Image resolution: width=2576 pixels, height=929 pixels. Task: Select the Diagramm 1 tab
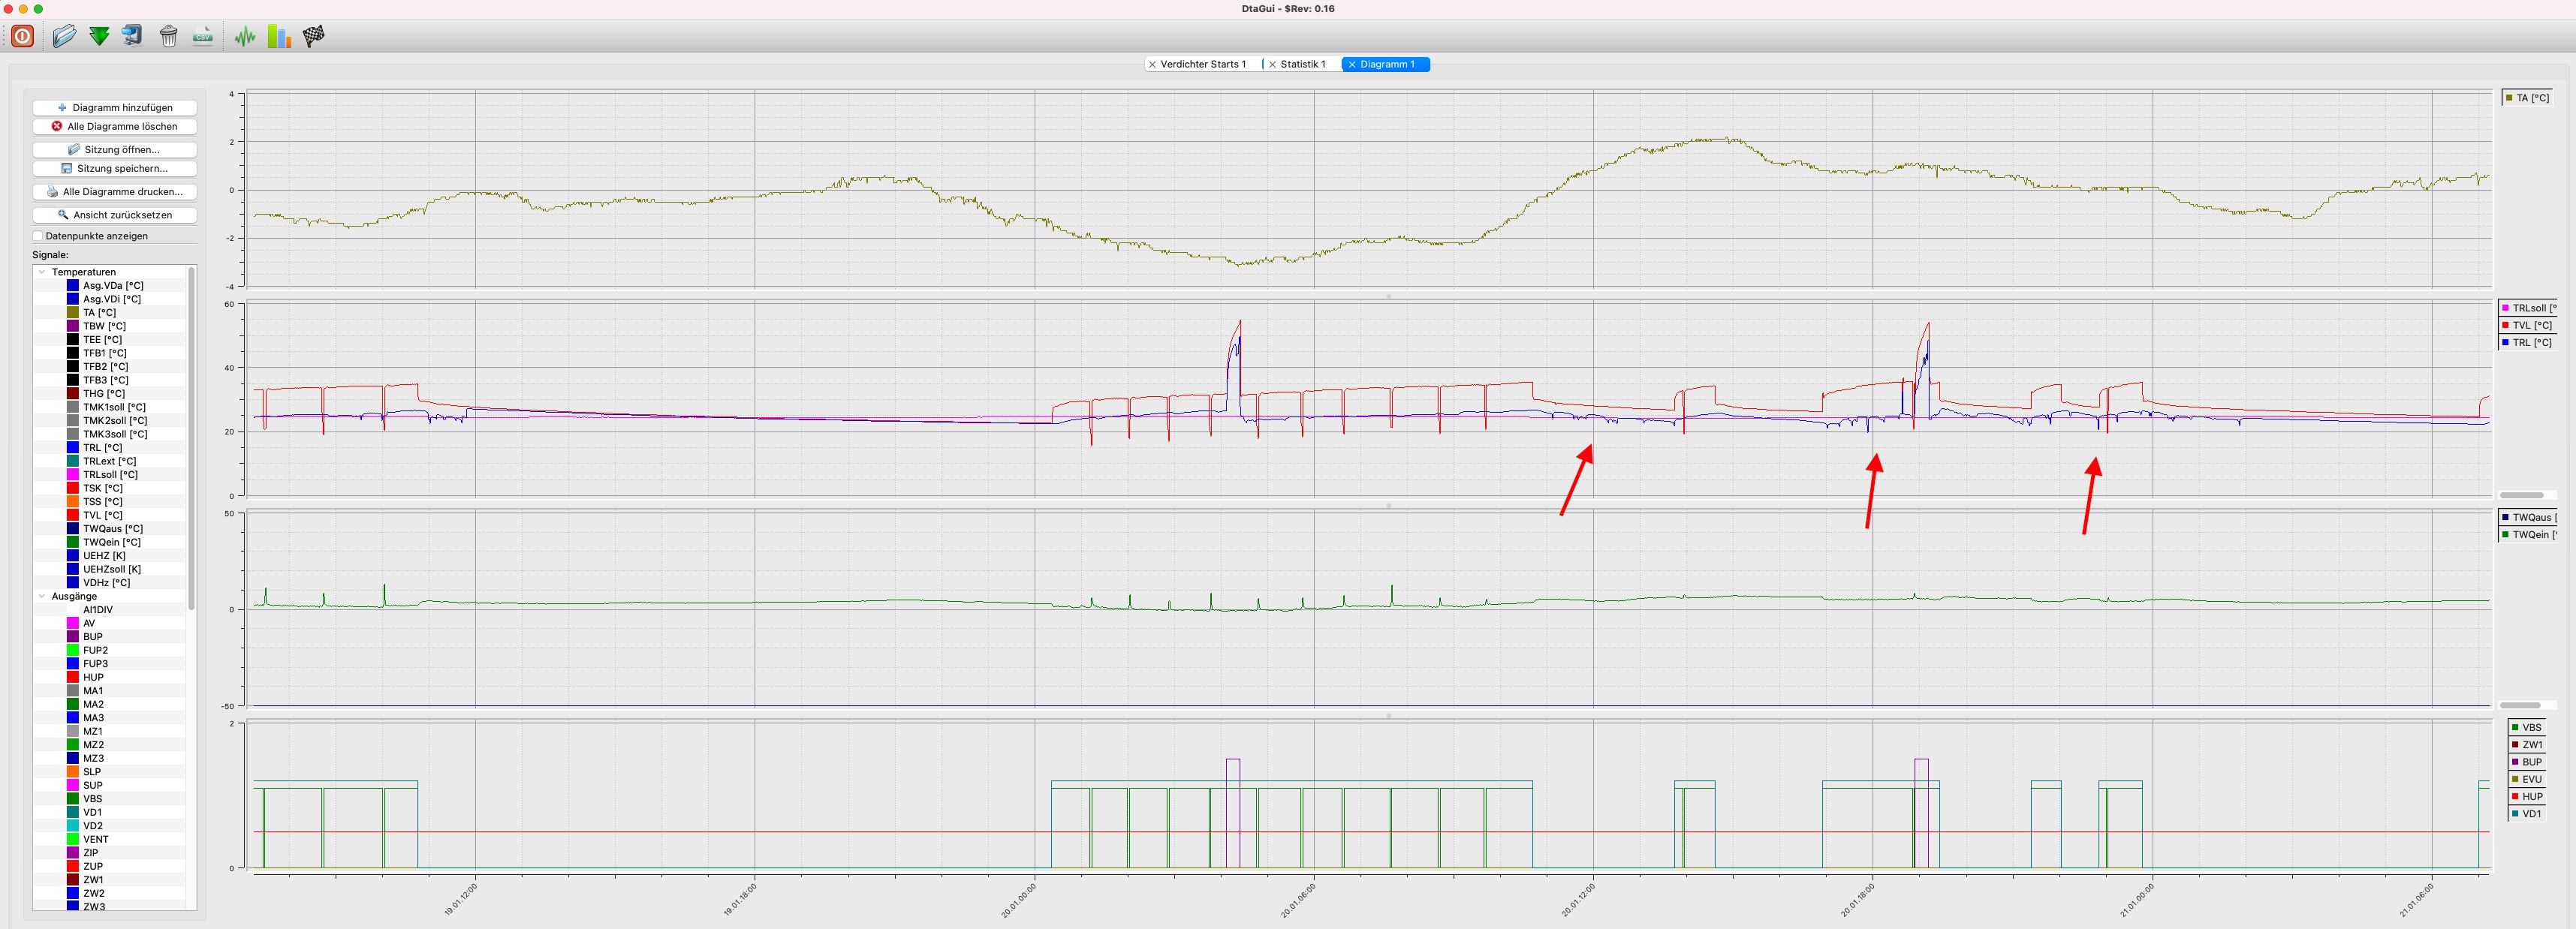pos(1387,64)
